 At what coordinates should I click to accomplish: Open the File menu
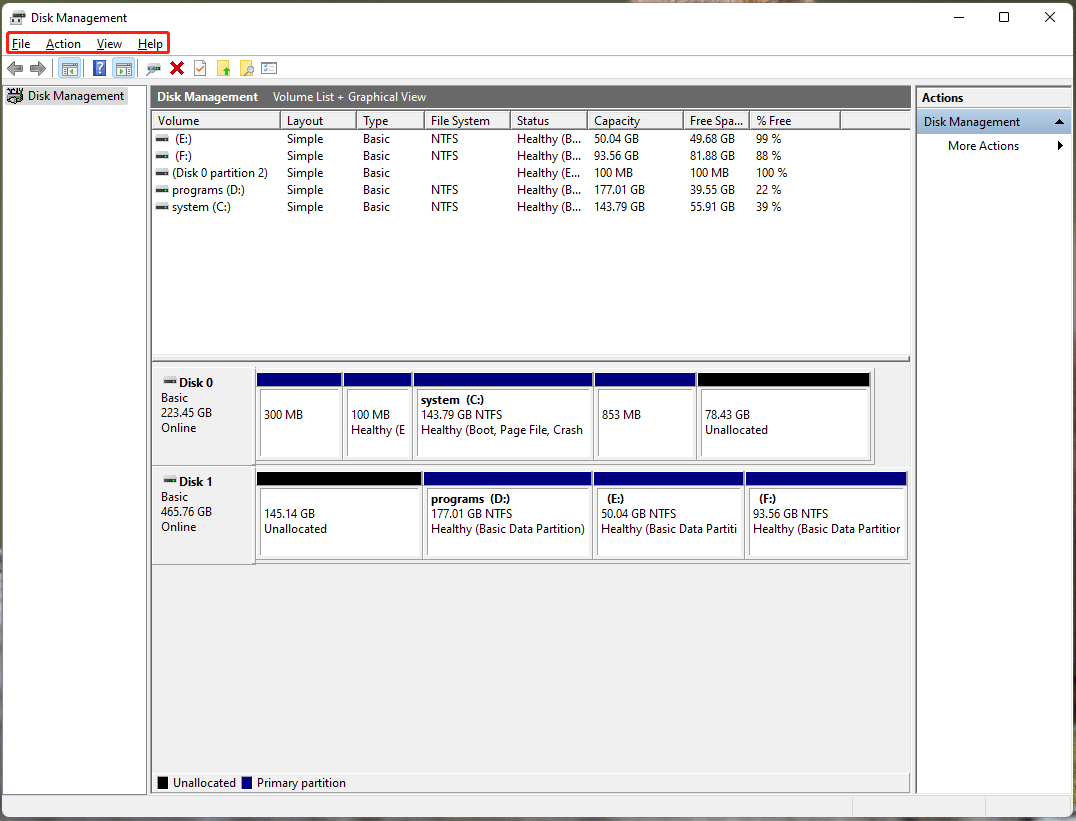21,44
